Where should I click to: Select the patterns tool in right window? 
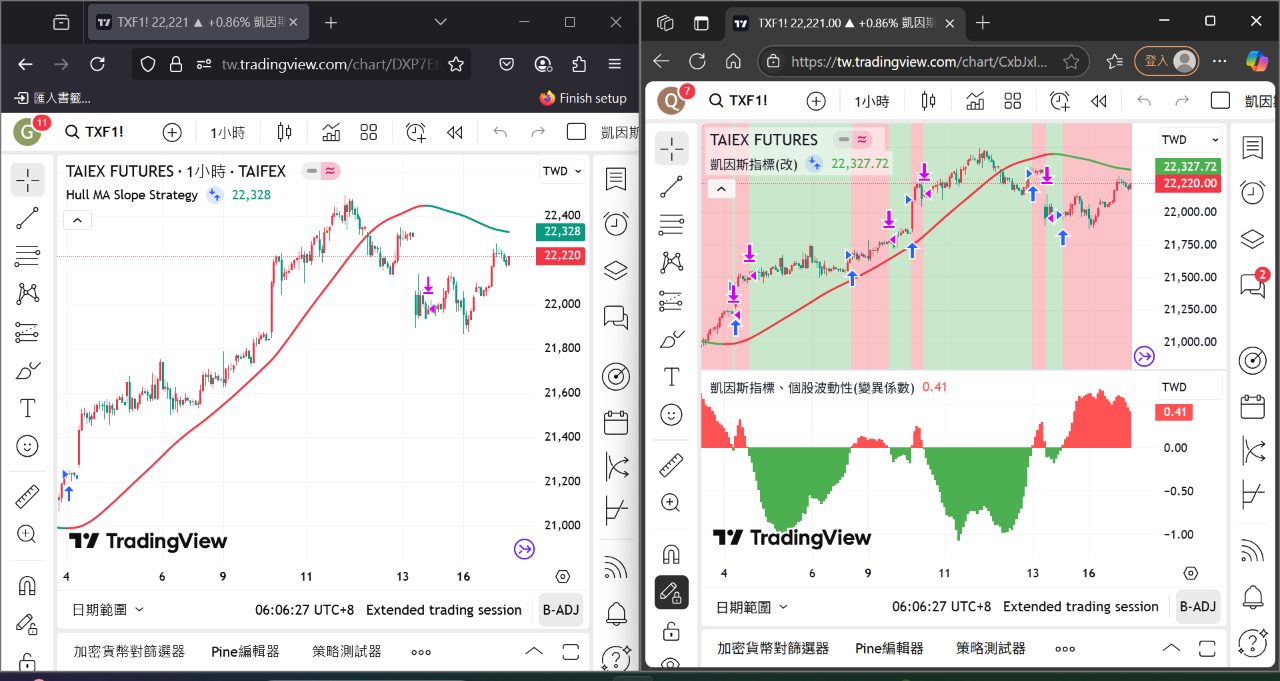coord(672,263)
